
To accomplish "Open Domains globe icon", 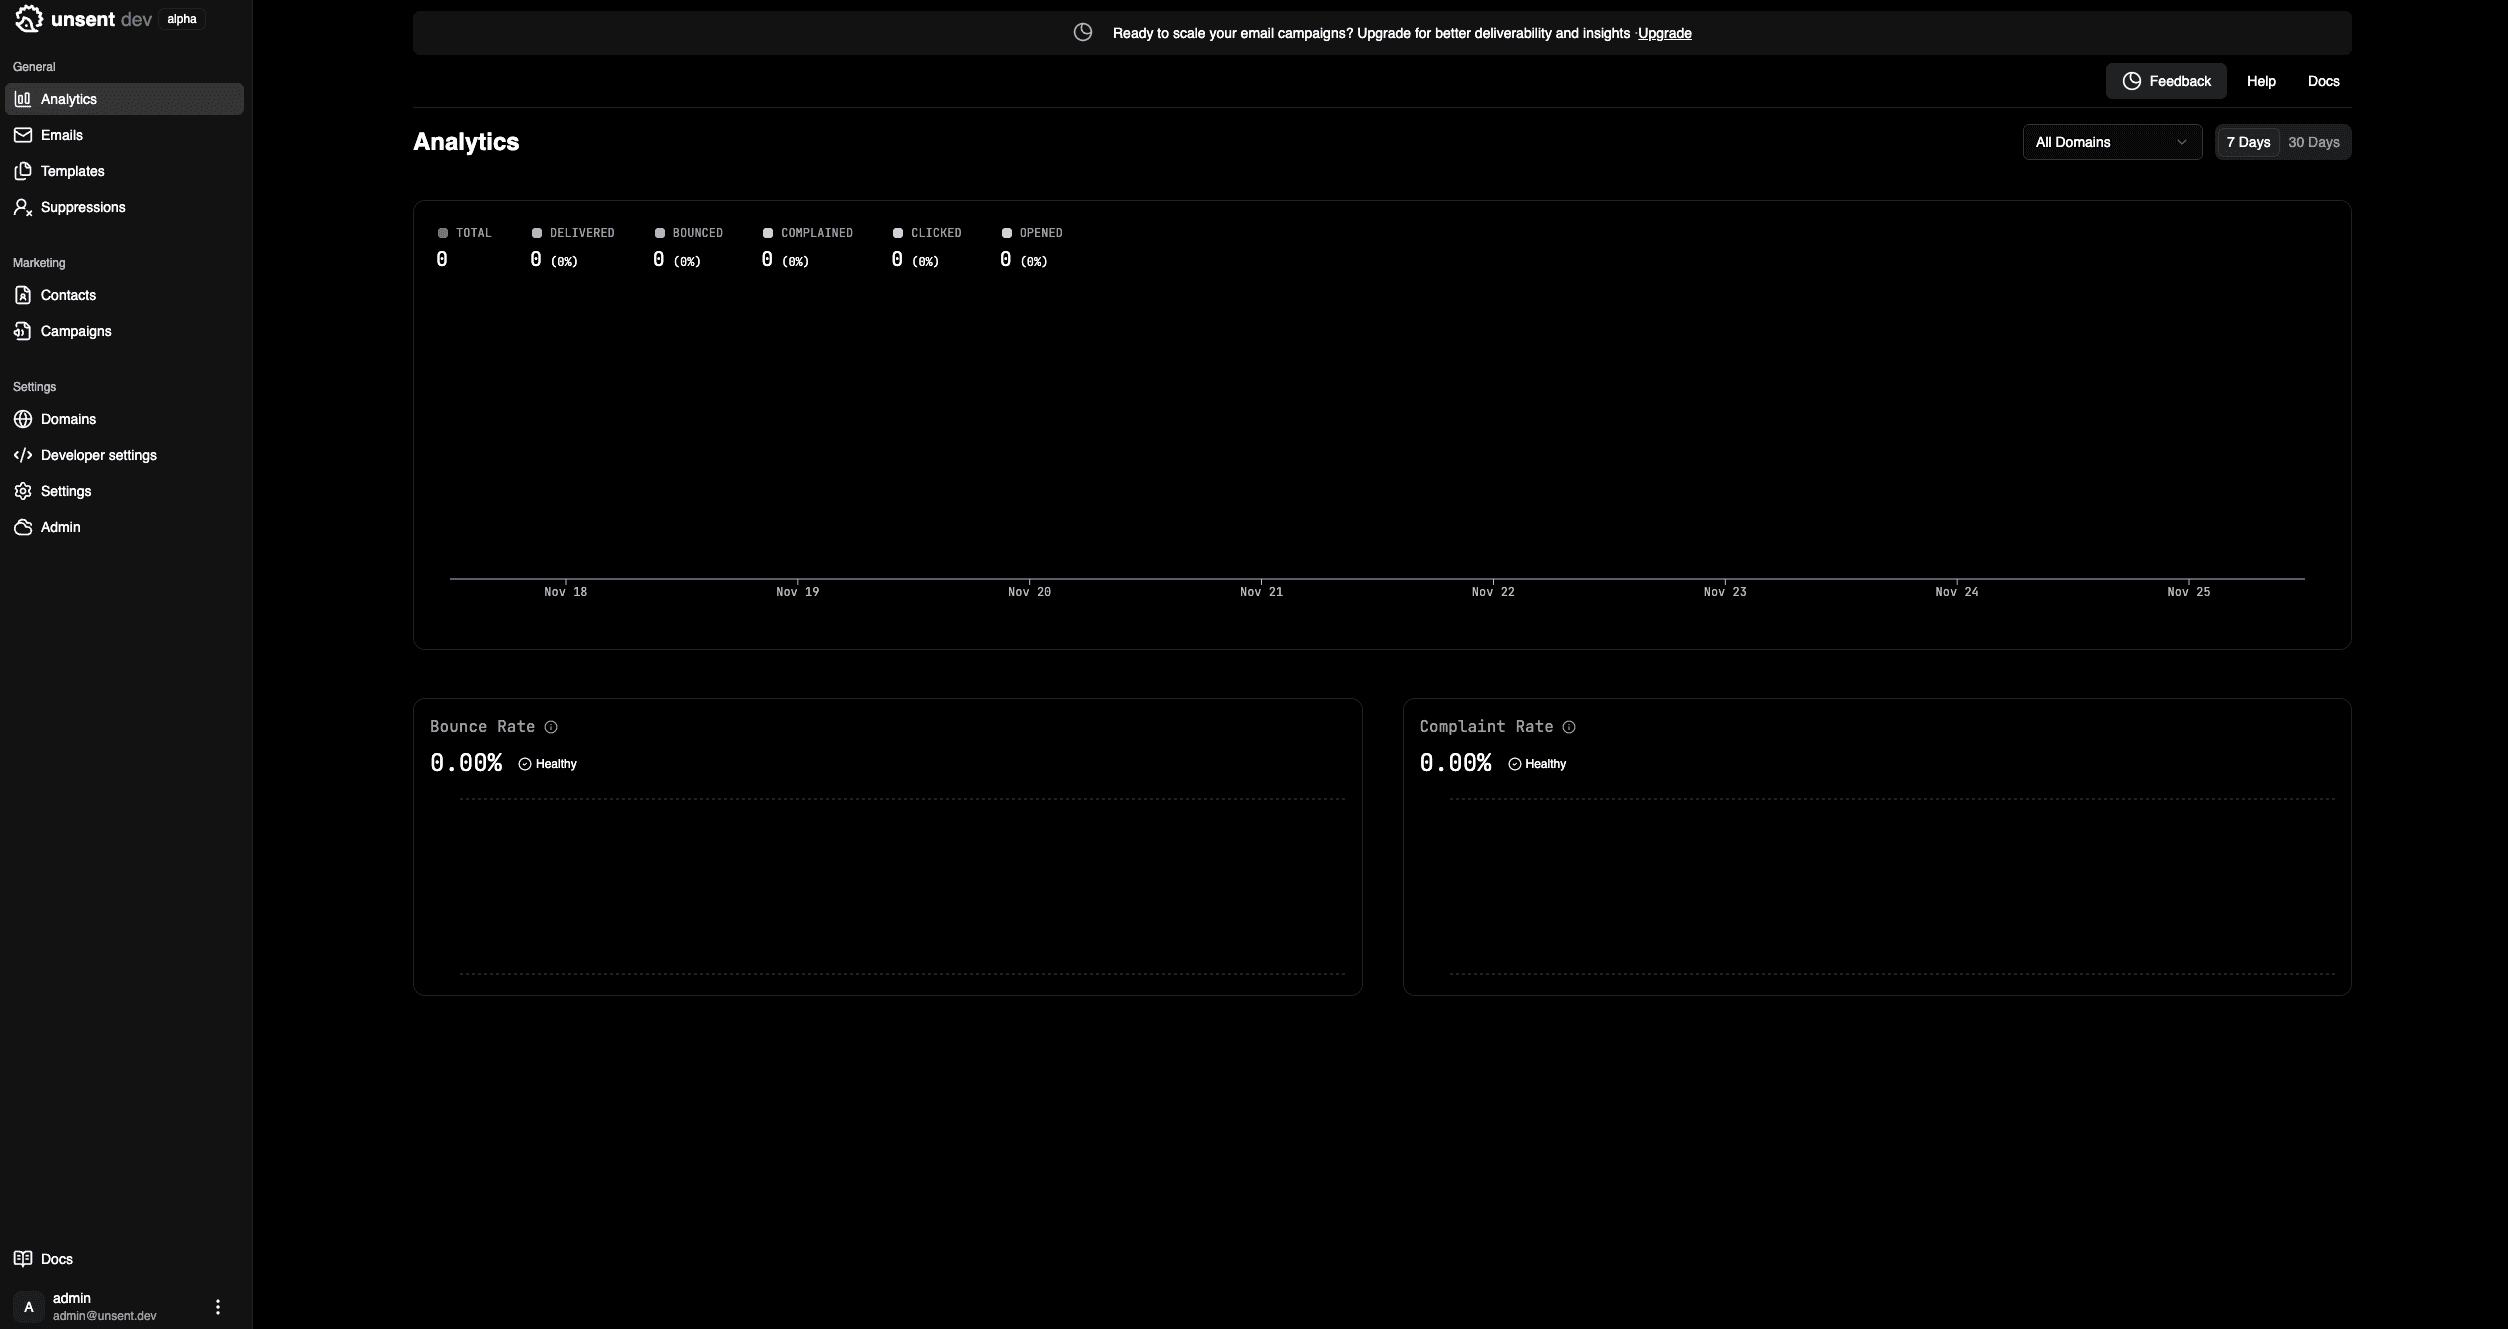I will pyautogui.click(x=23, y=419).
